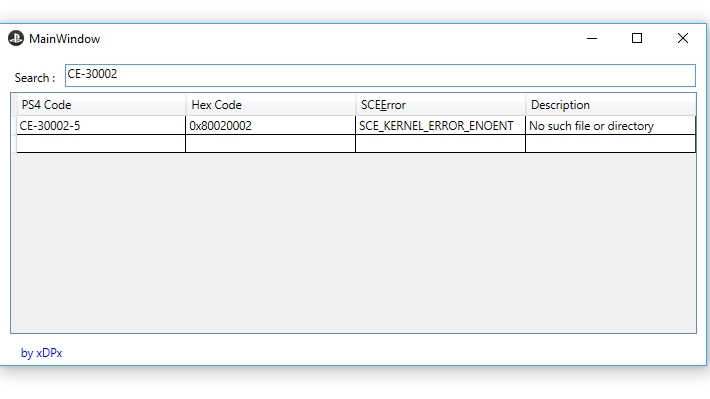Open the 'by xDPx' link
The width and height of the screenshot is (710, 399).
41,353
